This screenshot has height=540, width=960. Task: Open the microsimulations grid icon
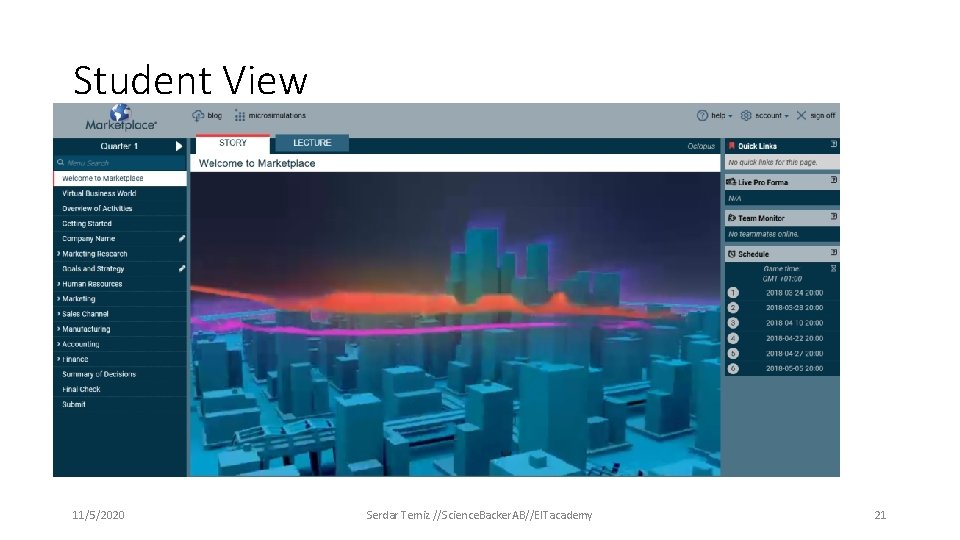click(239, 116)
